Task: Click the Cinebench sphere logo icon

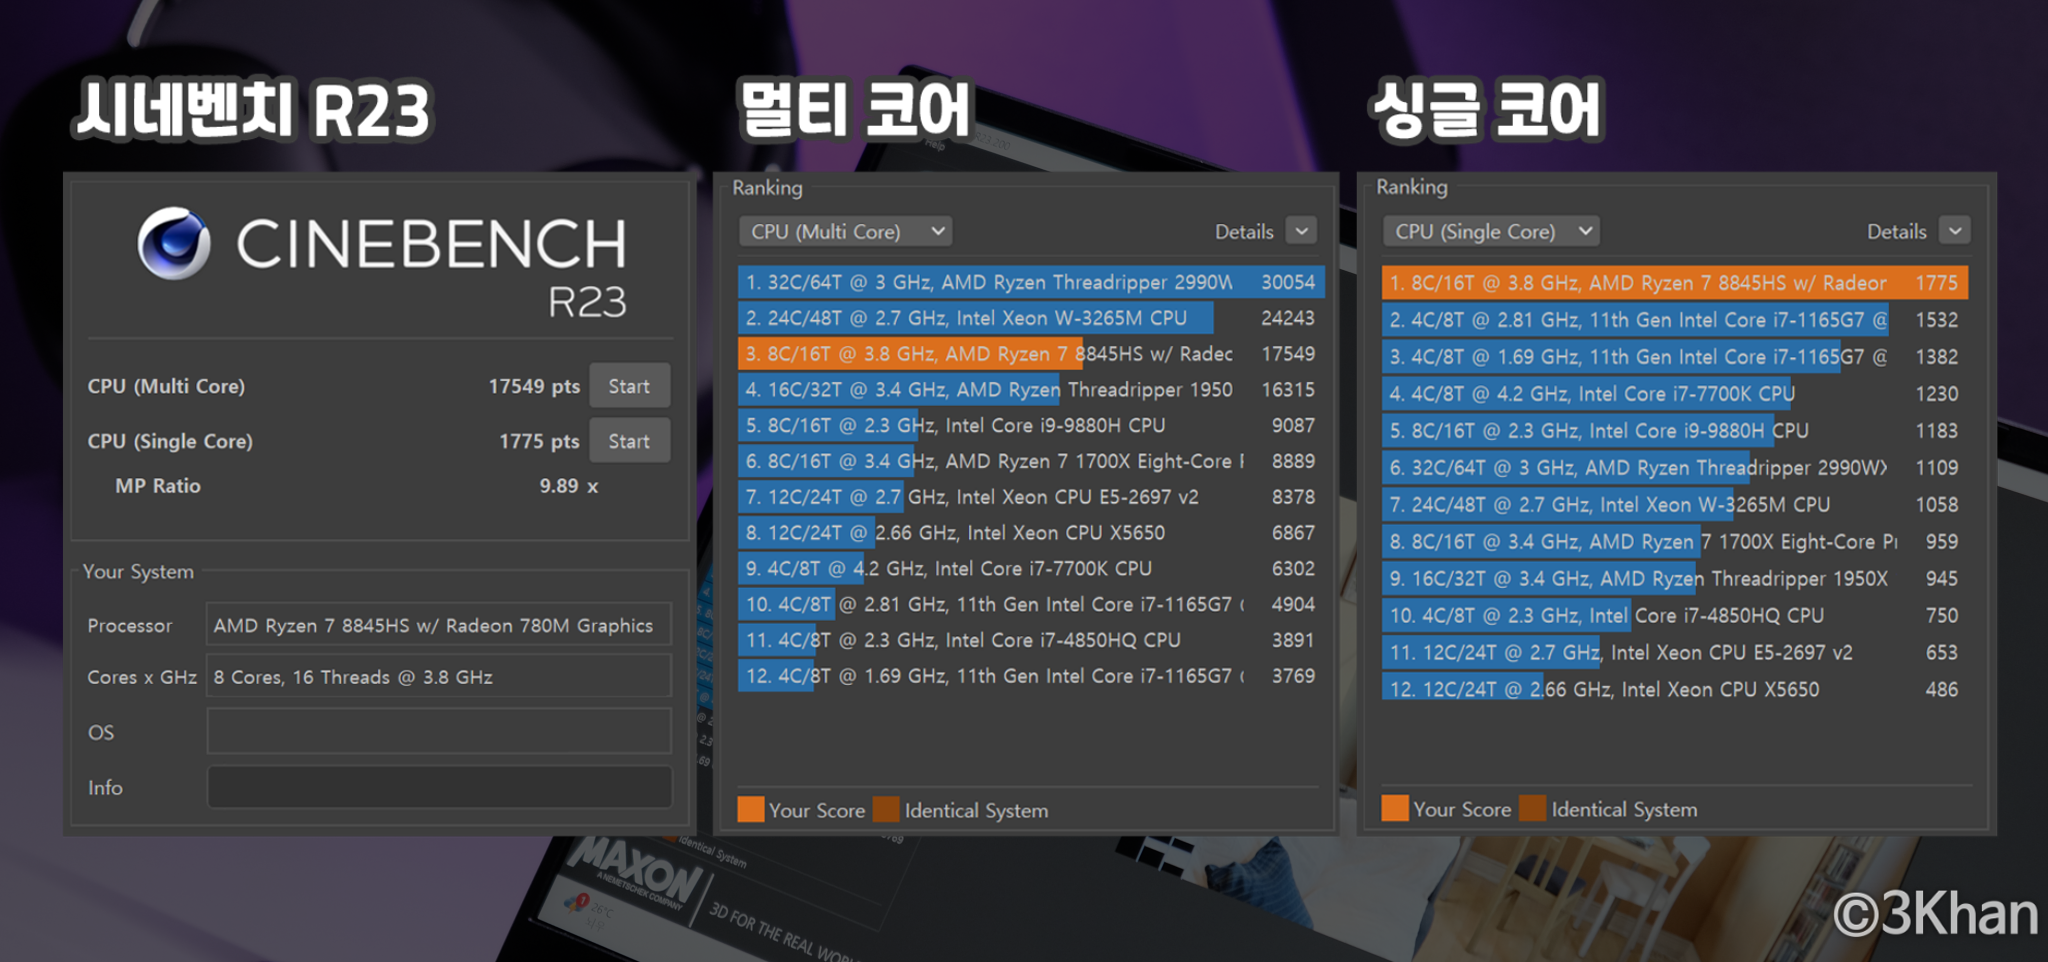Action: point(174,243)
